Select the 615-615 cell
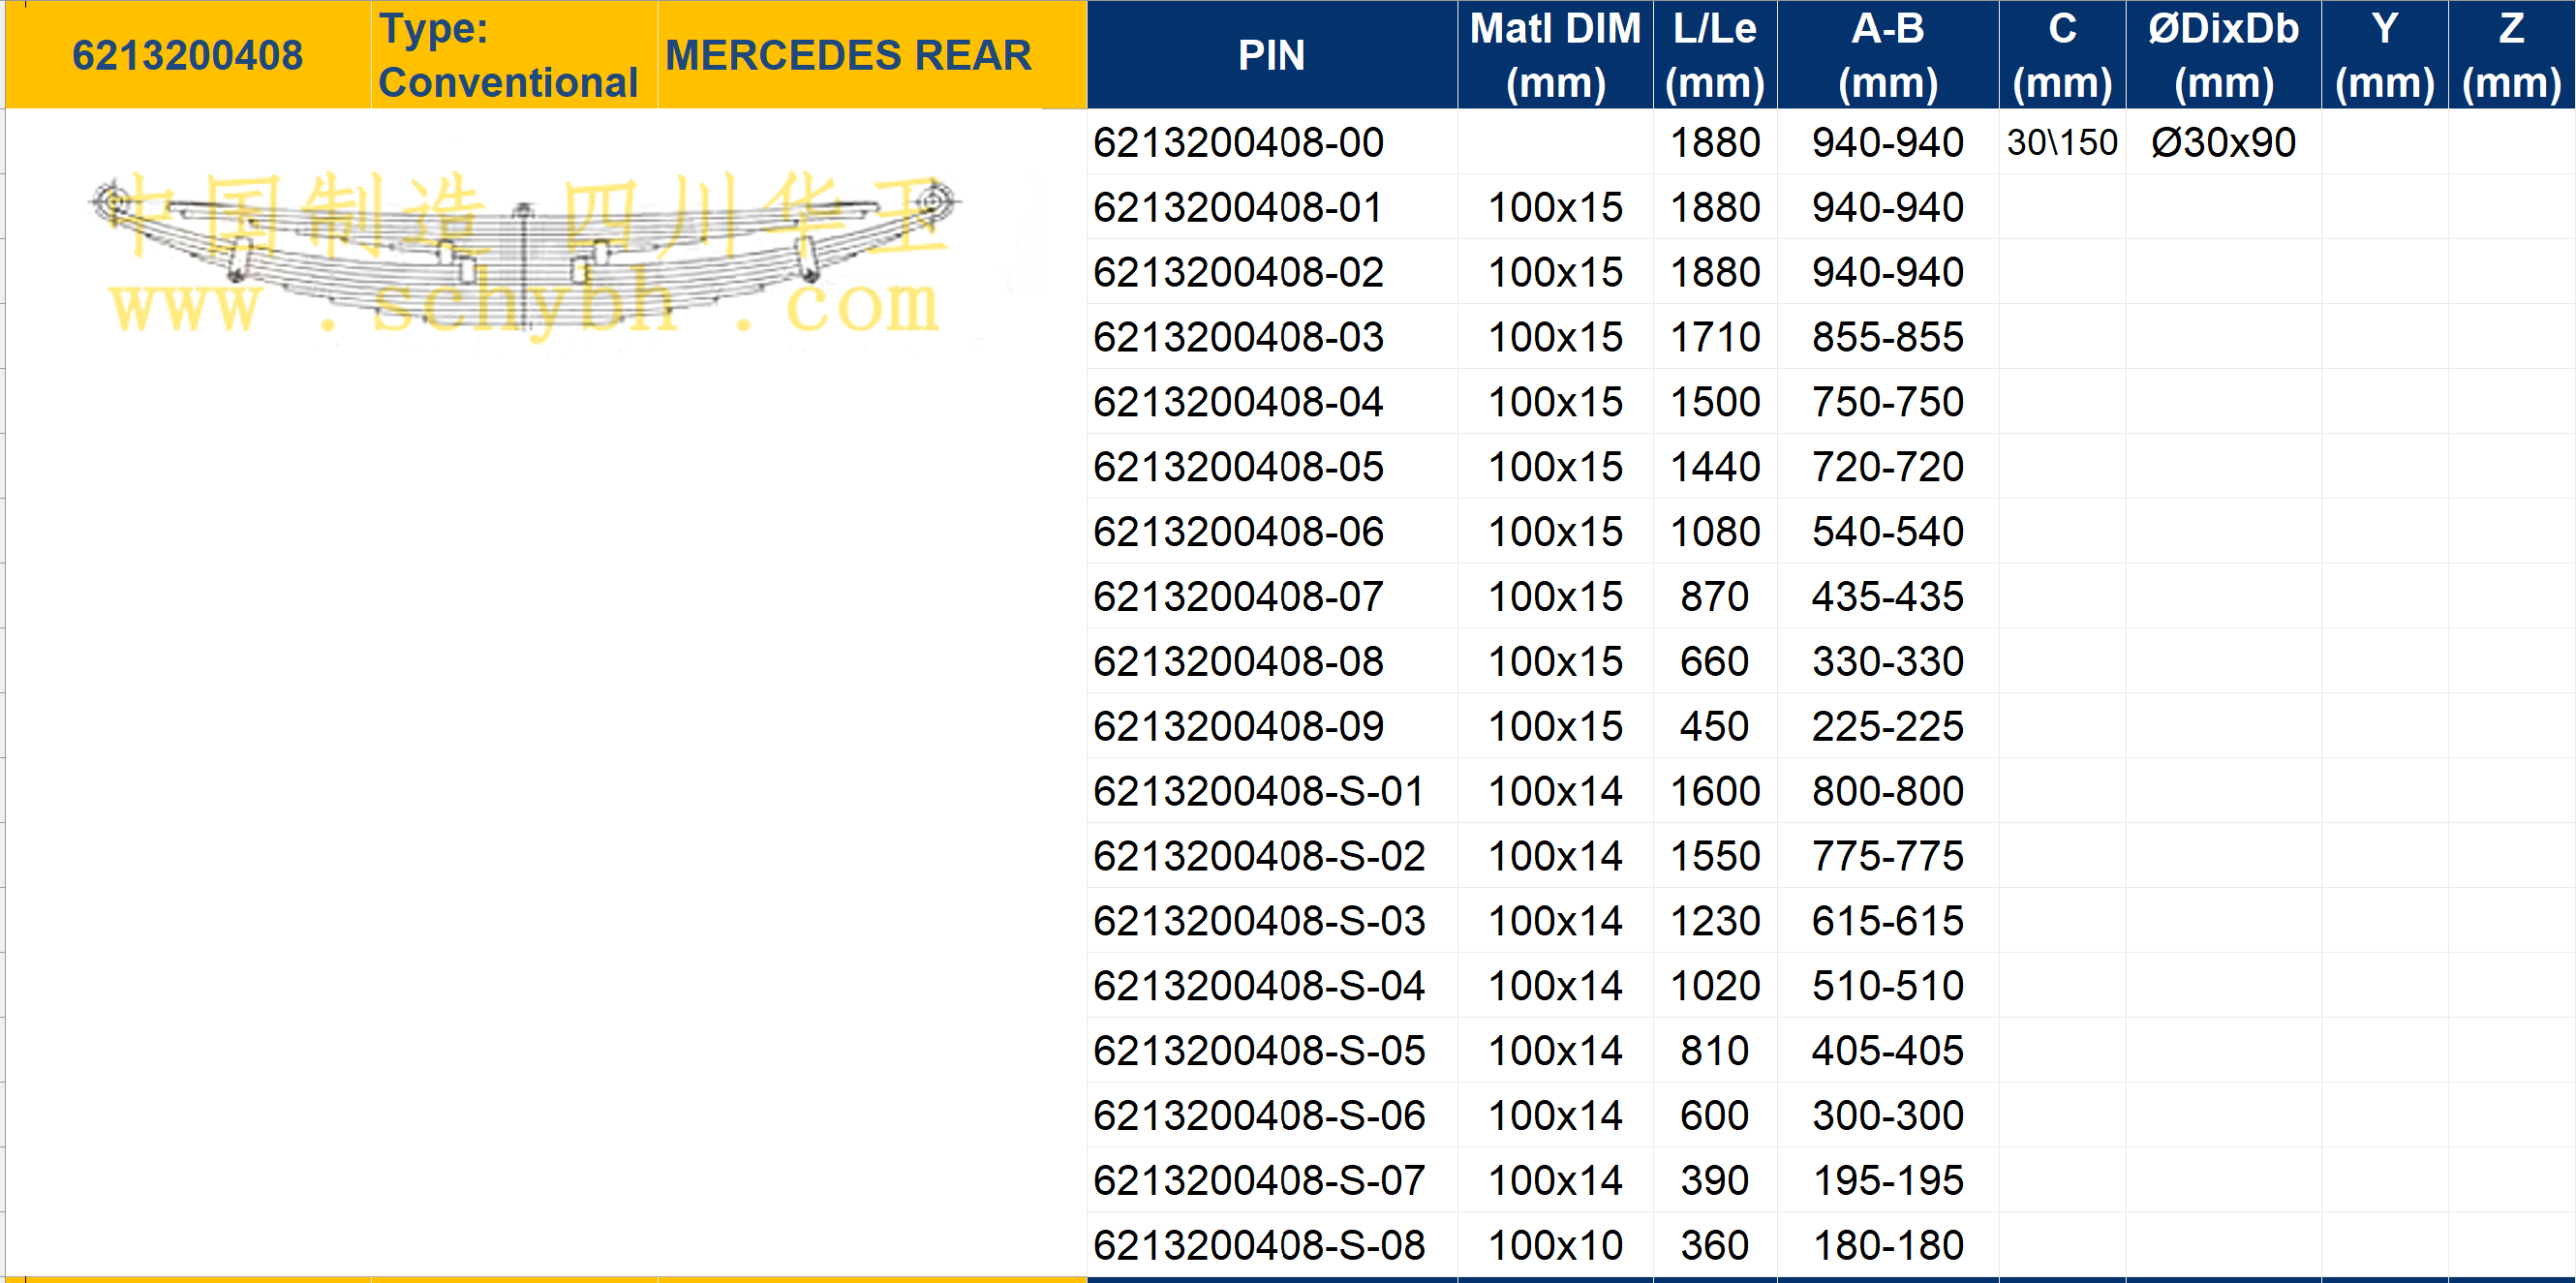 click(1888, 921)
